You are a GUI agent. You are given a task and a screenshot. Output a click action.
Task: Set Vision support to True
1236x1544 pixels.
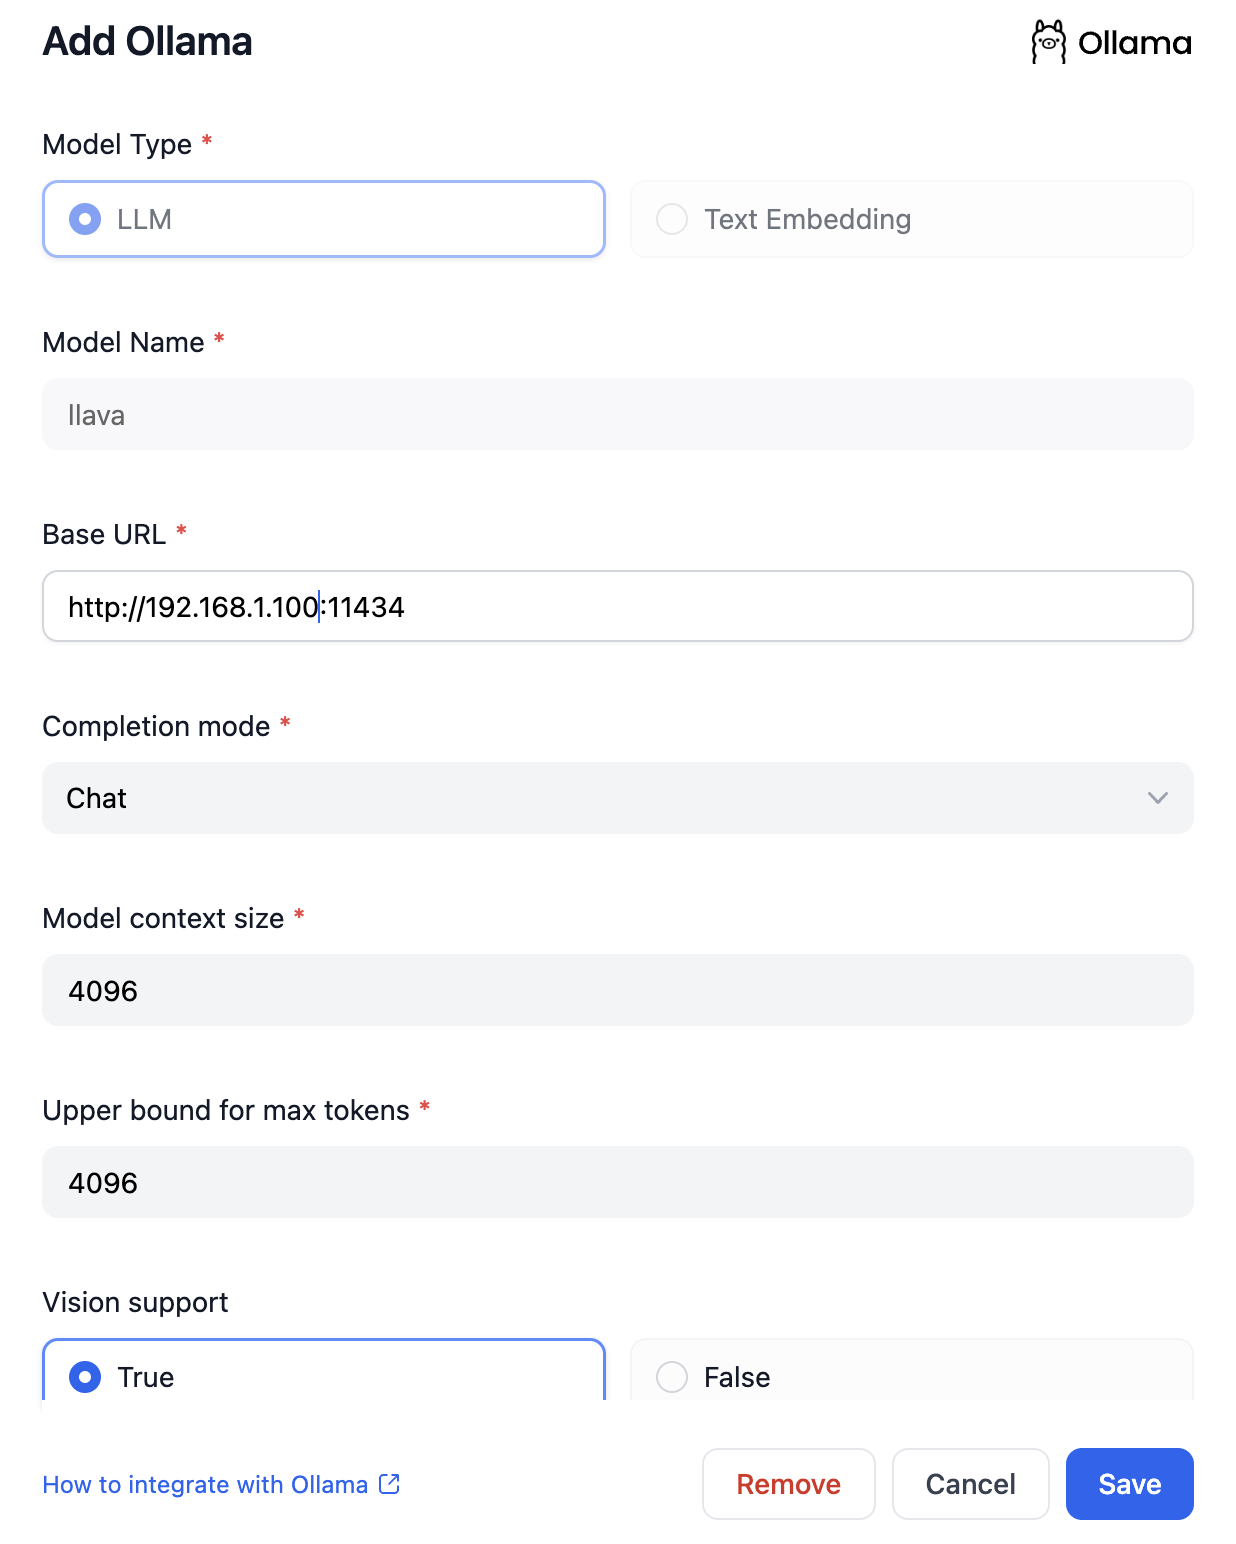(324, 1372)
